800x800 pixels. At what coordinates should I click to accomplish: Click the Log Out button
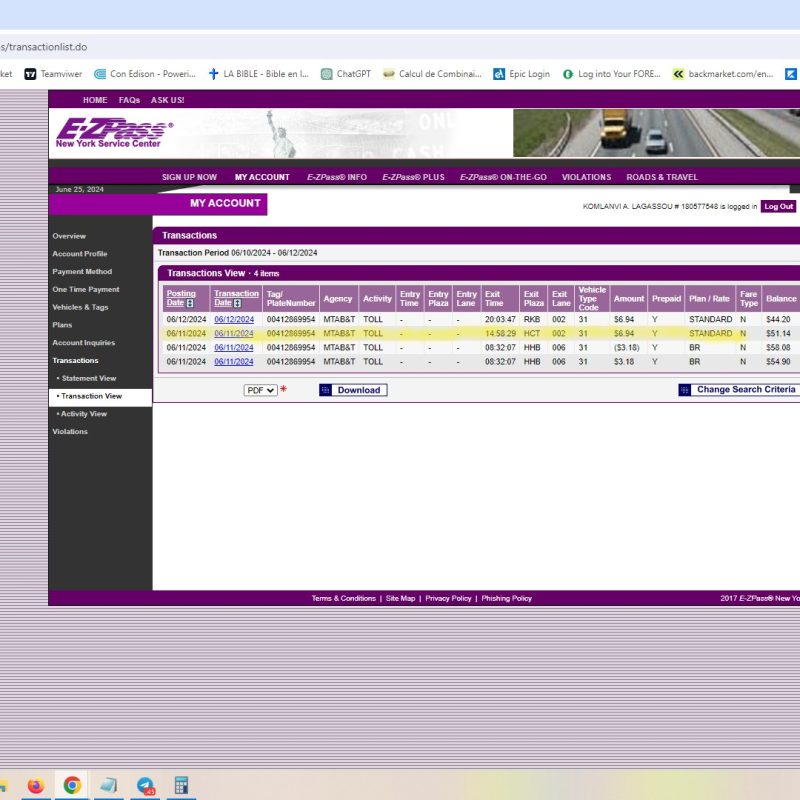tap(778, 207)
